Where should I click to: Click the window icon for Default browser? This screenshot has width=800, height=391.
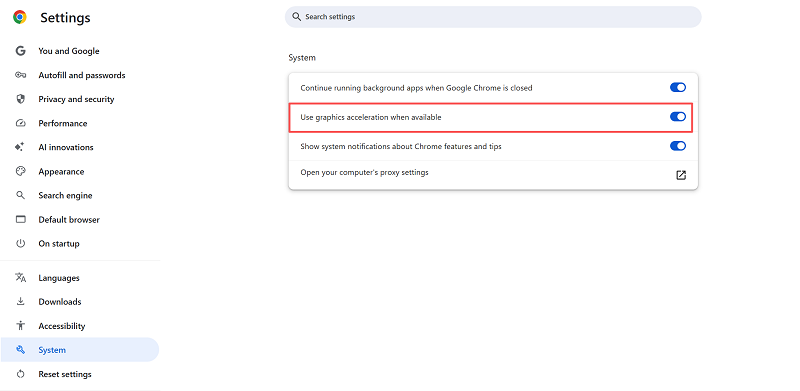click(20, 219)
